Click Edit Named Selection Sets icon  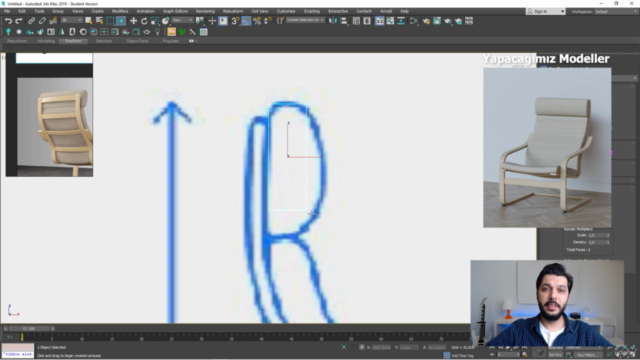point(280,21)
